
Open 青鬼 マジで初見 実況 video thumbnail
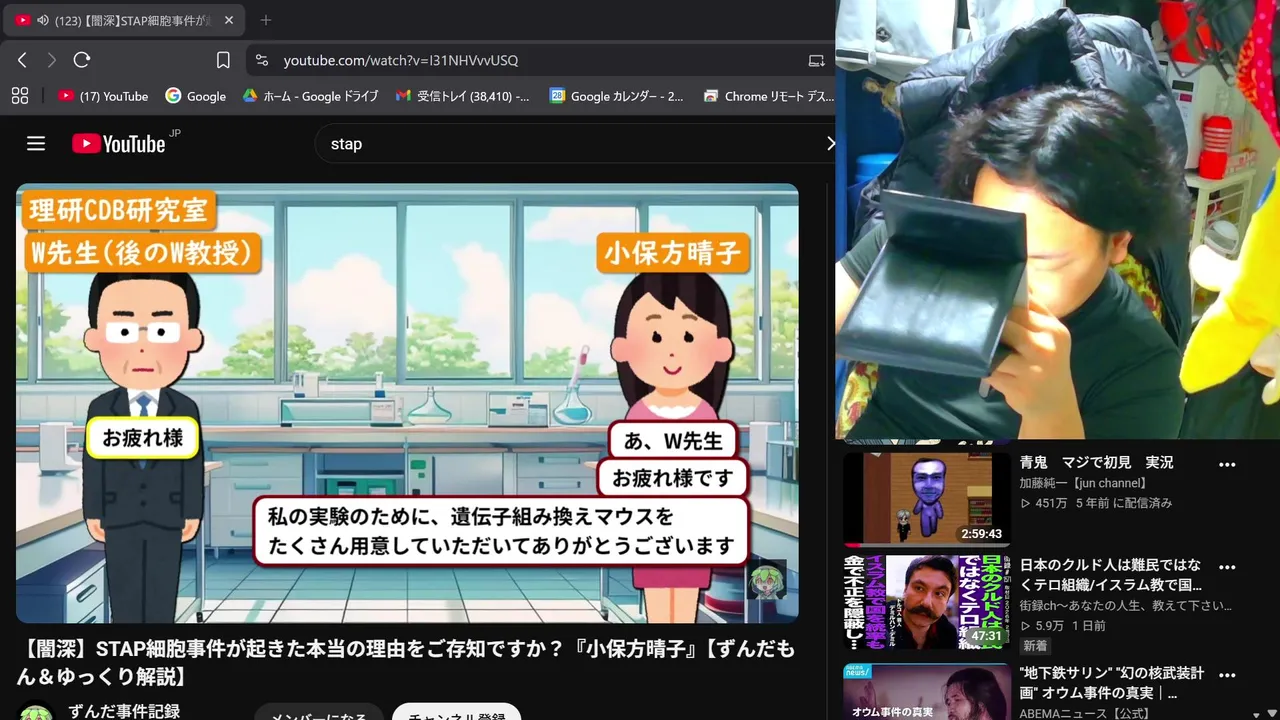[x=927, y=499]
